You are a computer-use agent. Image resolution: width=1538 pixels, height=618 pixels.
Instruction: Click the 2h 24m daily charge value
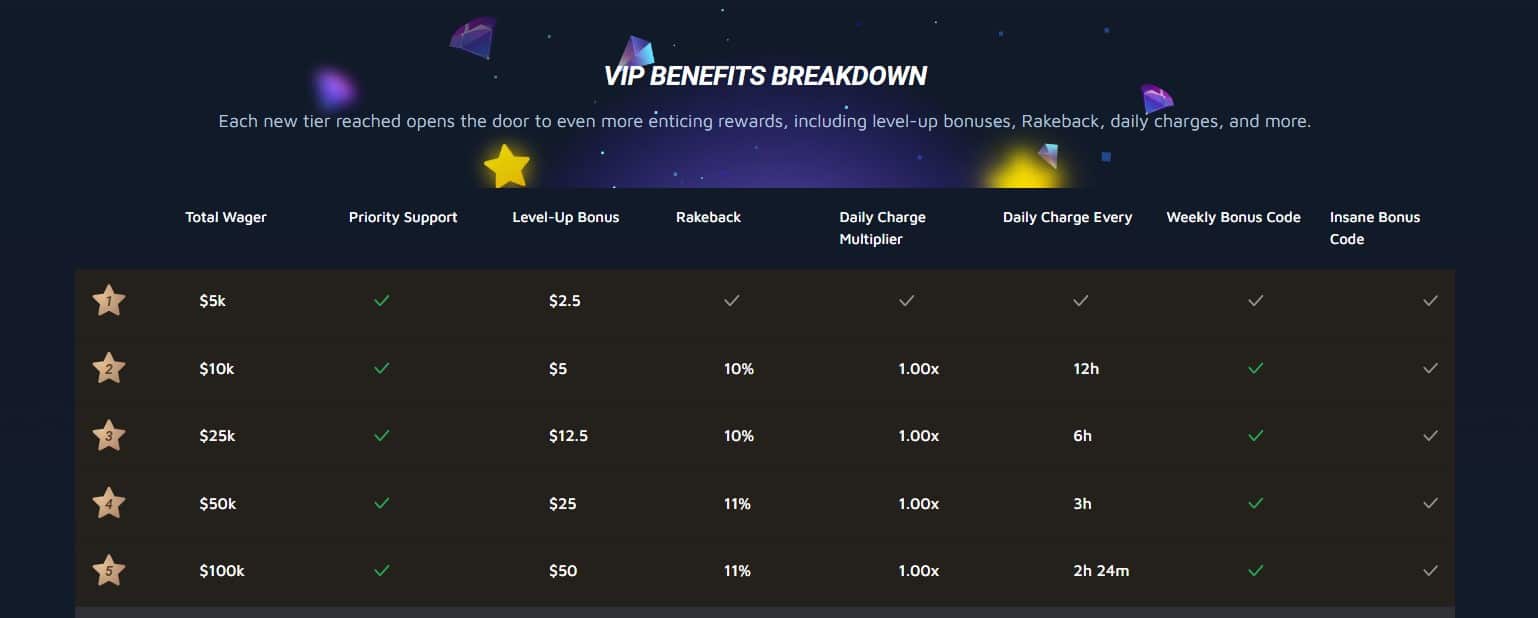click(x=1101, y=571)
